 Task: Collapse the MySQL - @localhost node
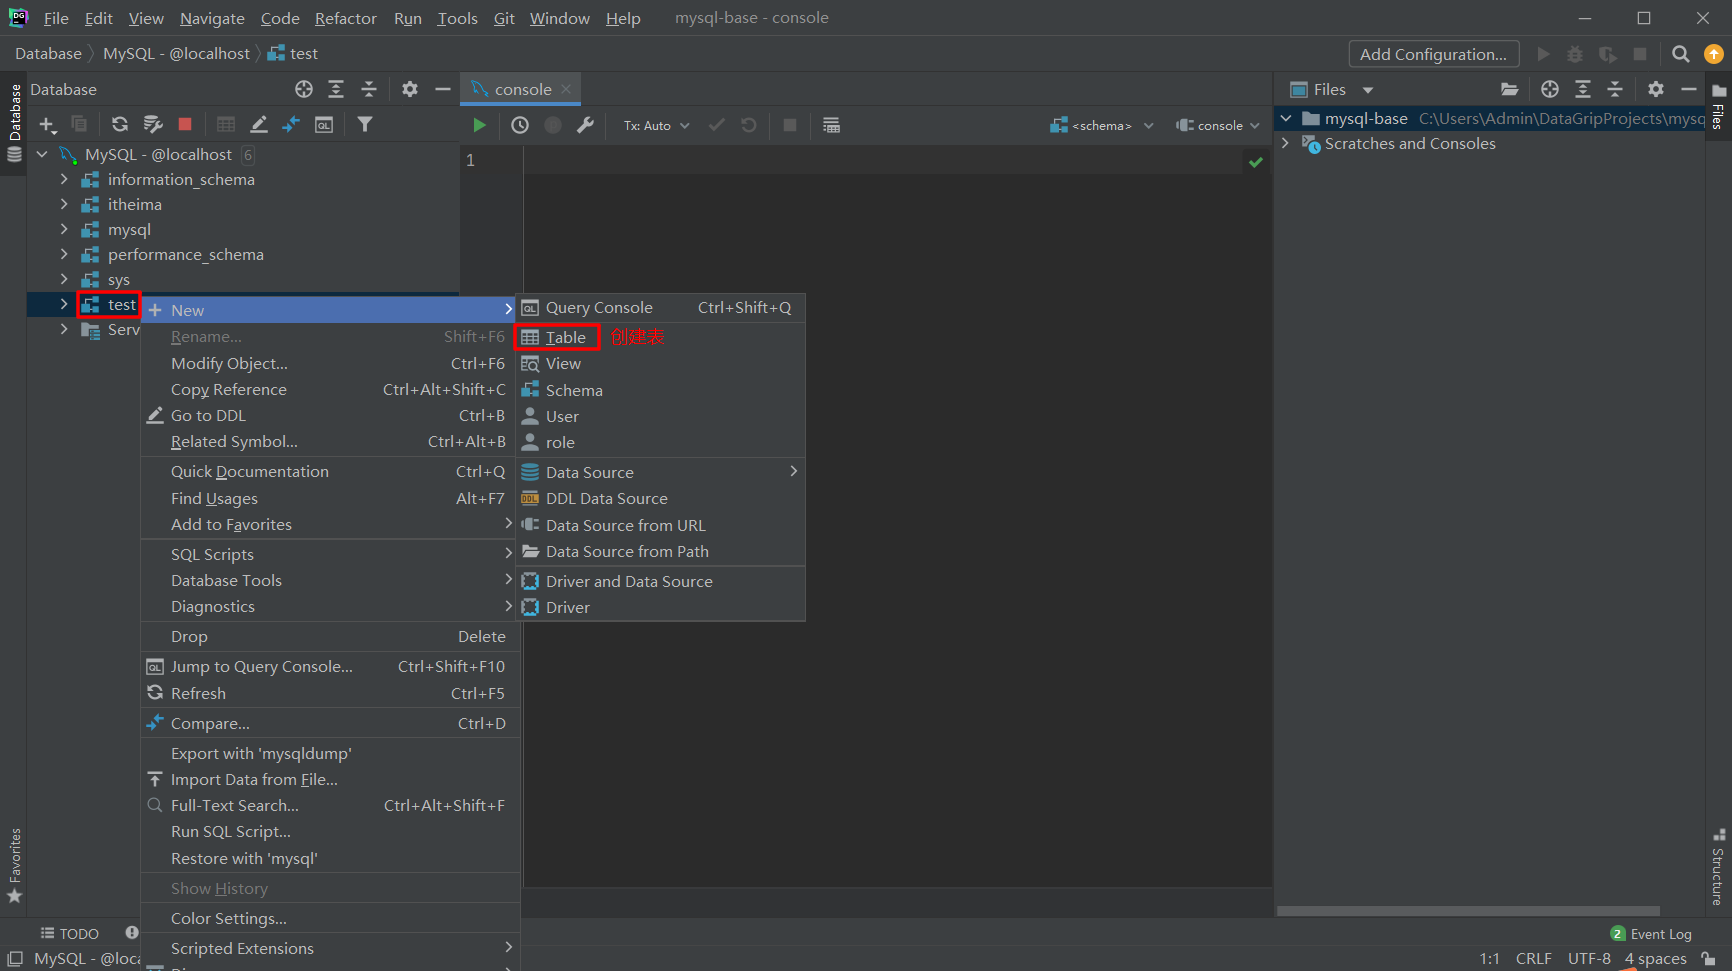click(x=42, y=154)
